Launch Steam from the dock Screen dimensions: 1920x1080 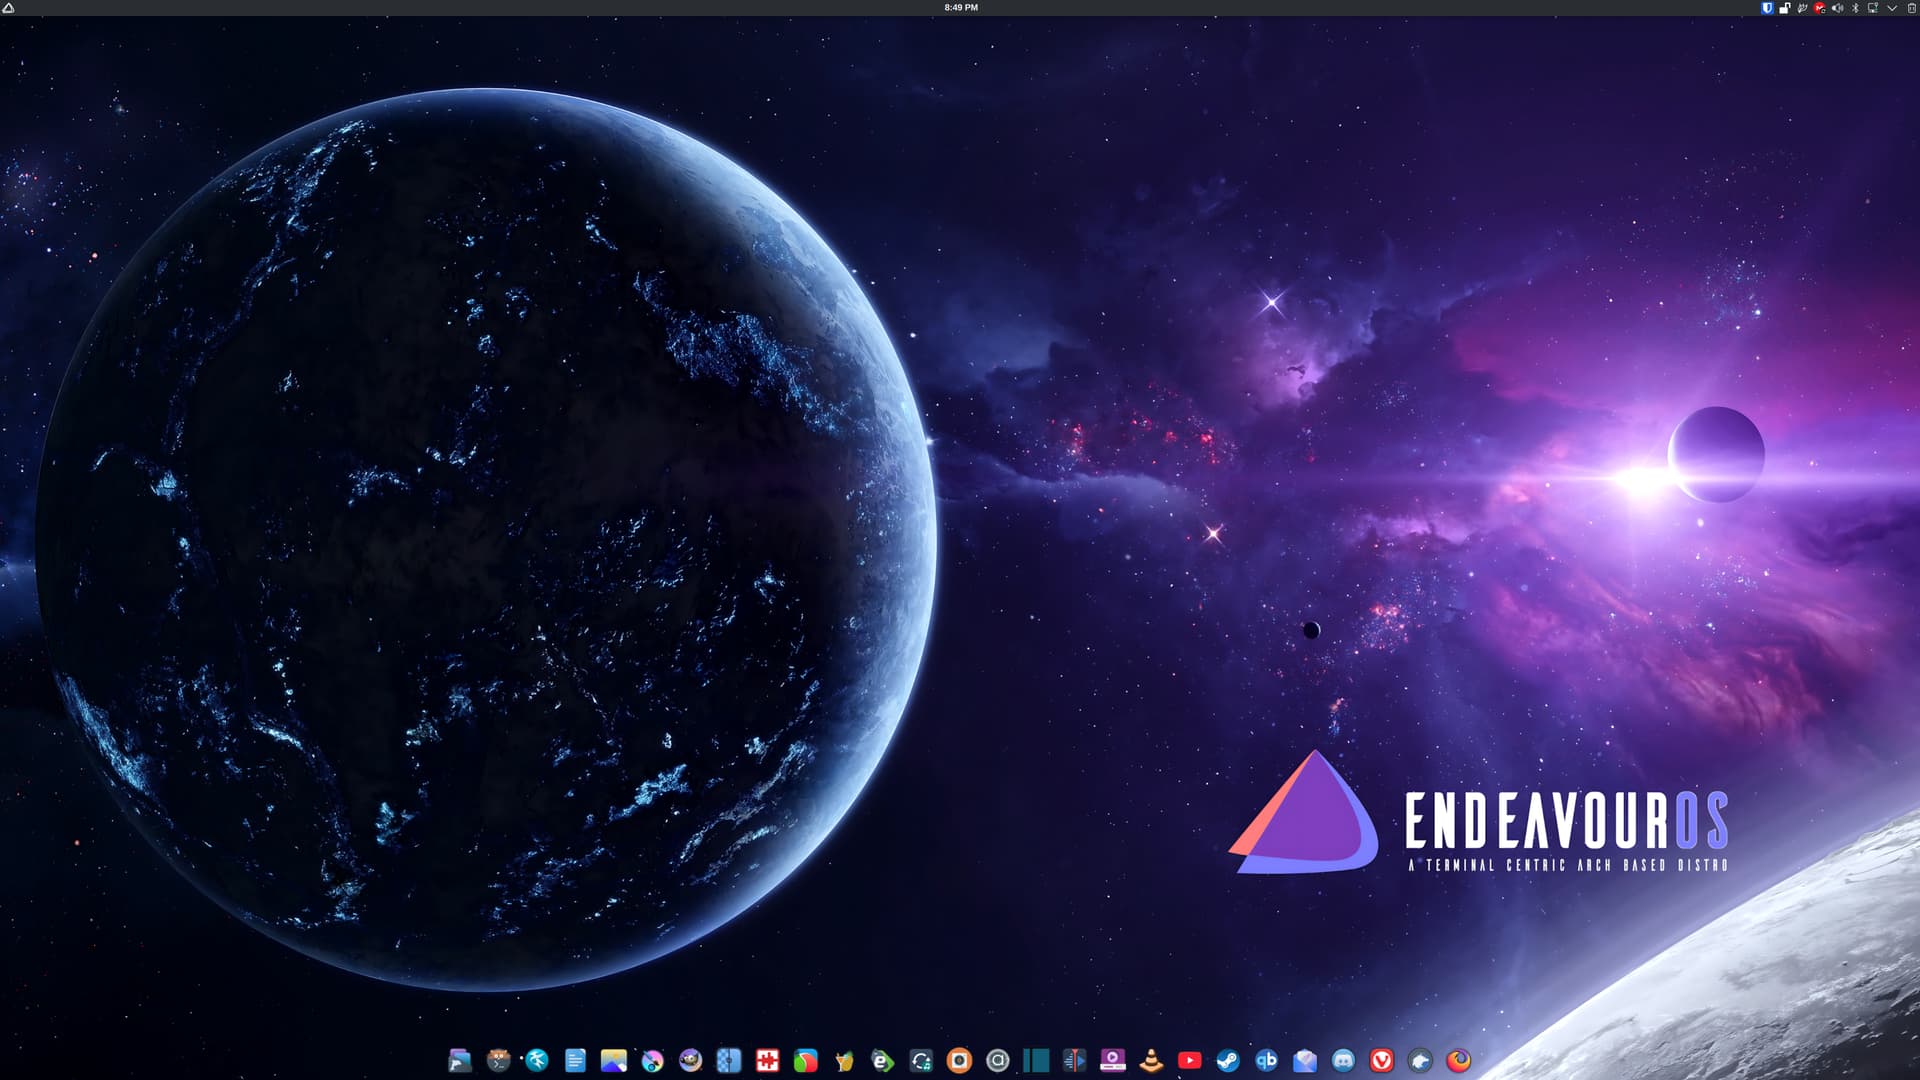pyautogui.click(x=1228, y=1061)
